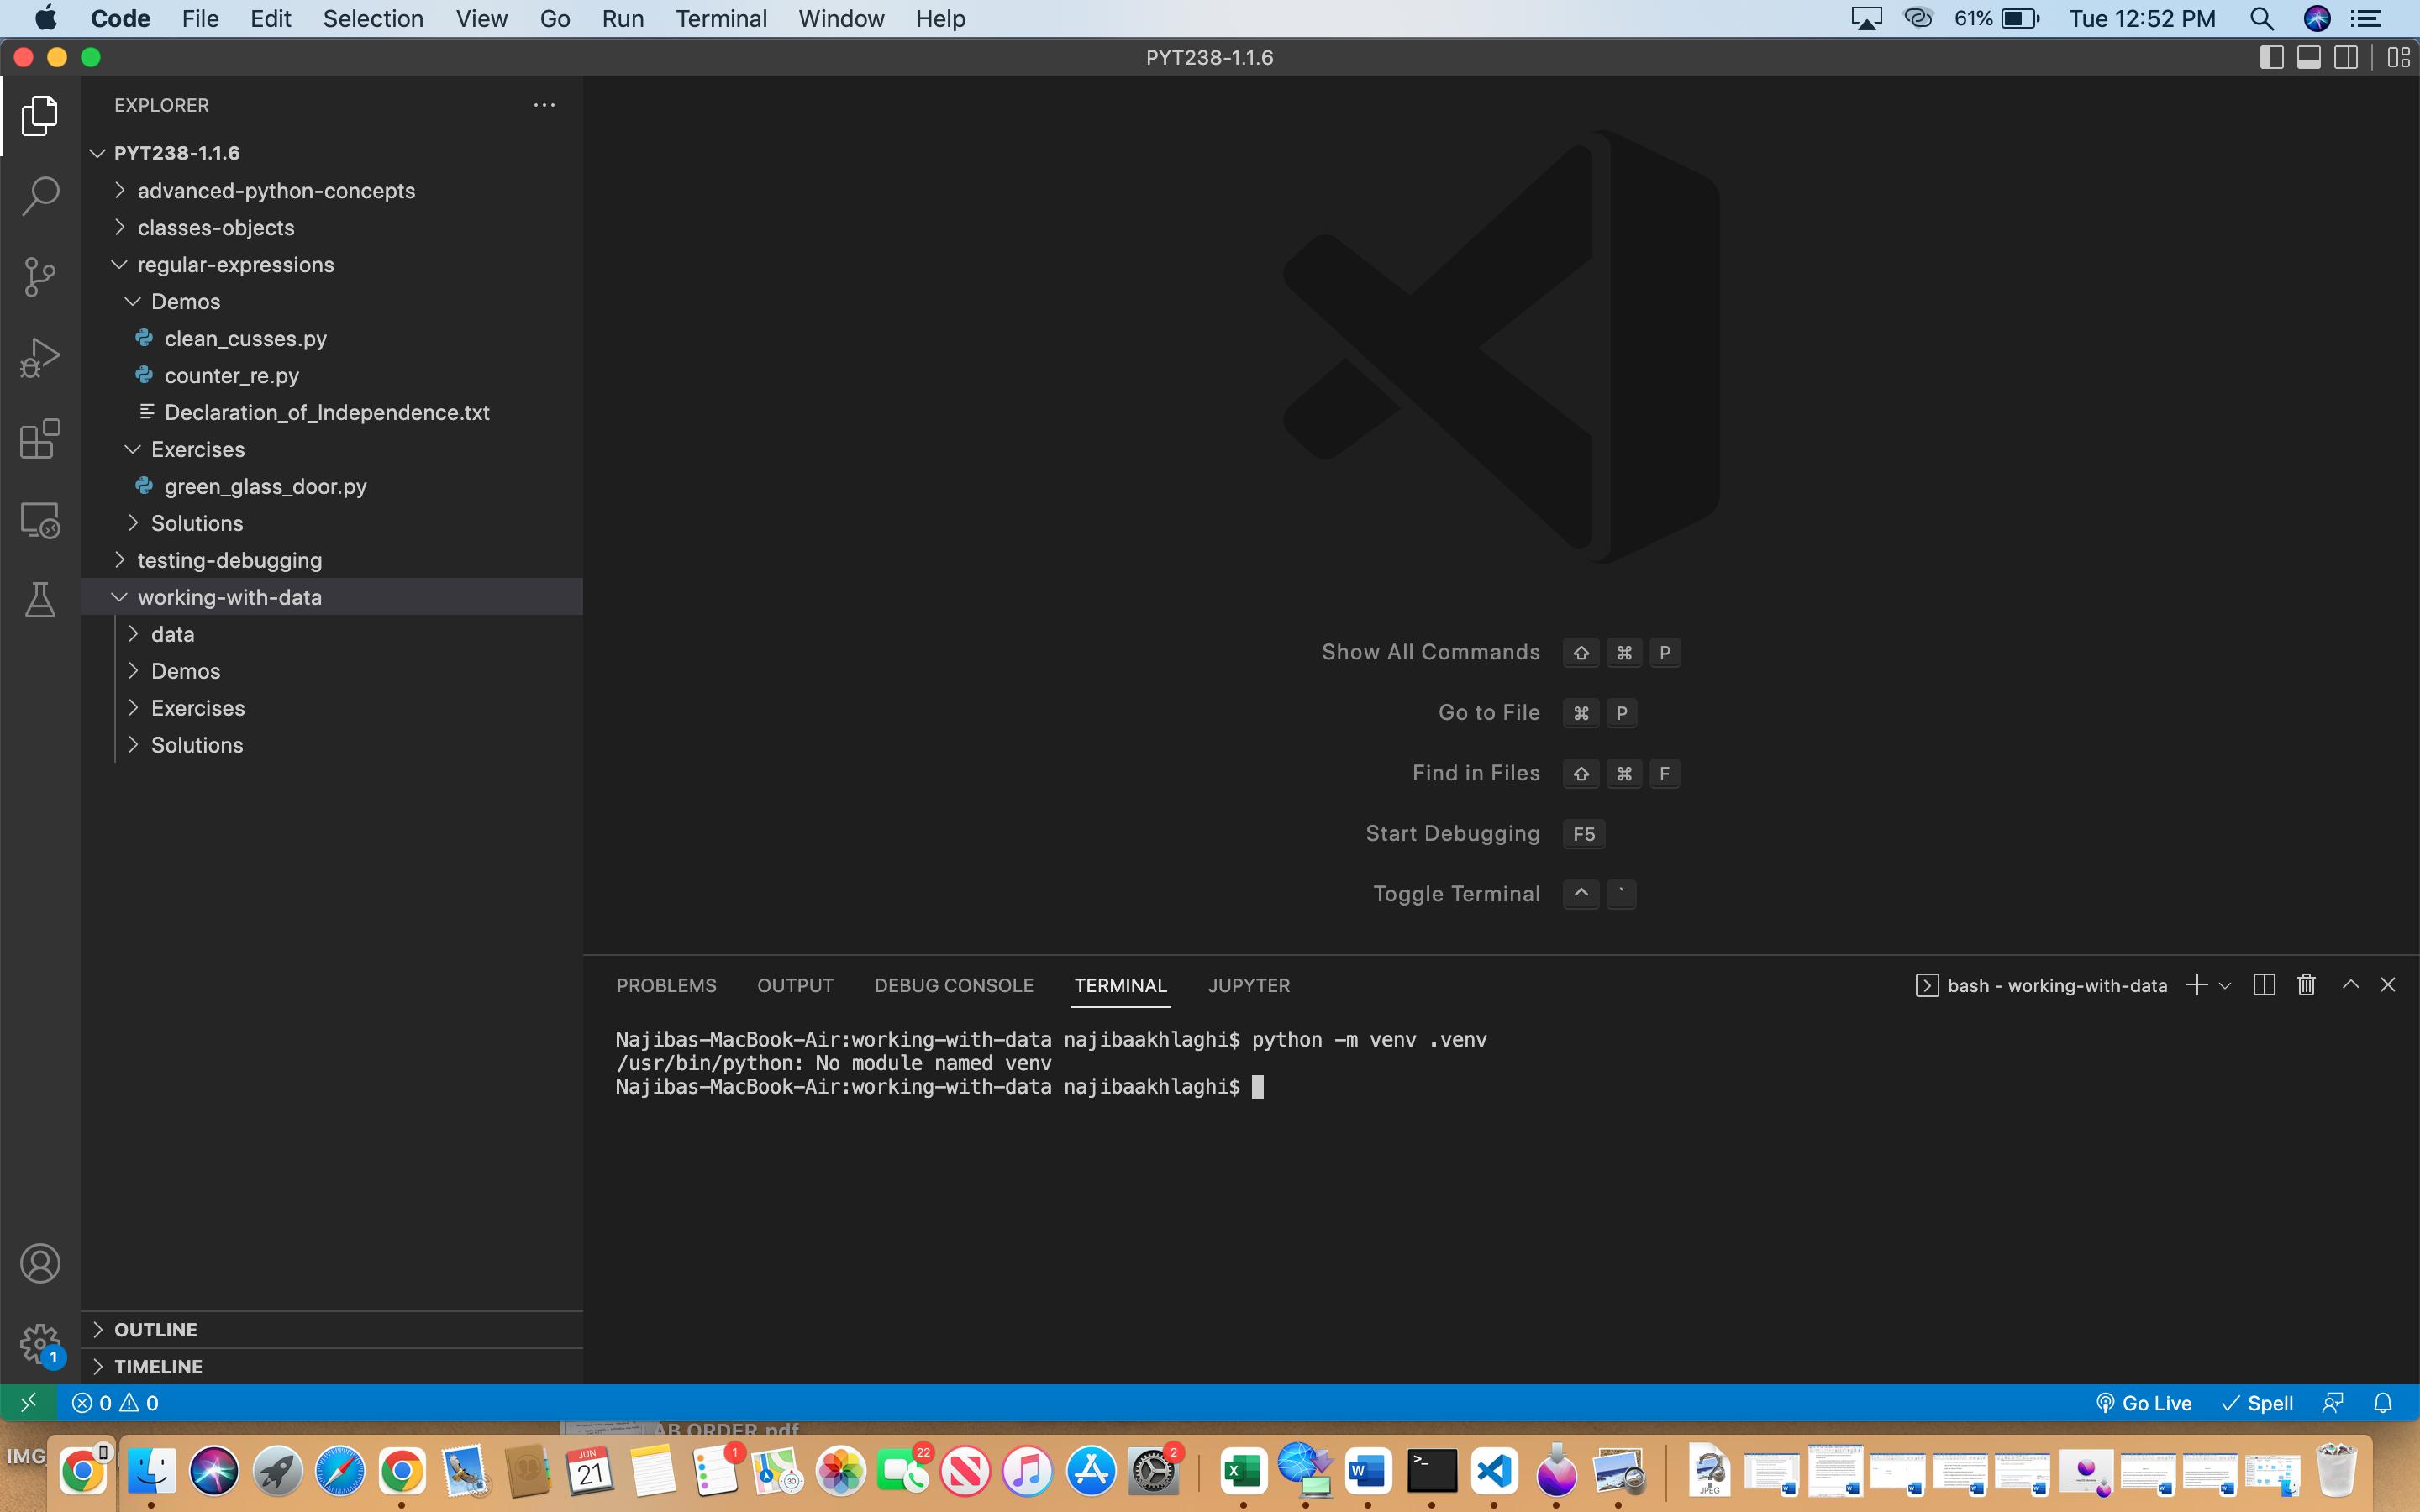This screenshot has height=1512, width=2420.
Task: Switch to the DEBUG CONSOLE tab
Action: pos(954,985)
